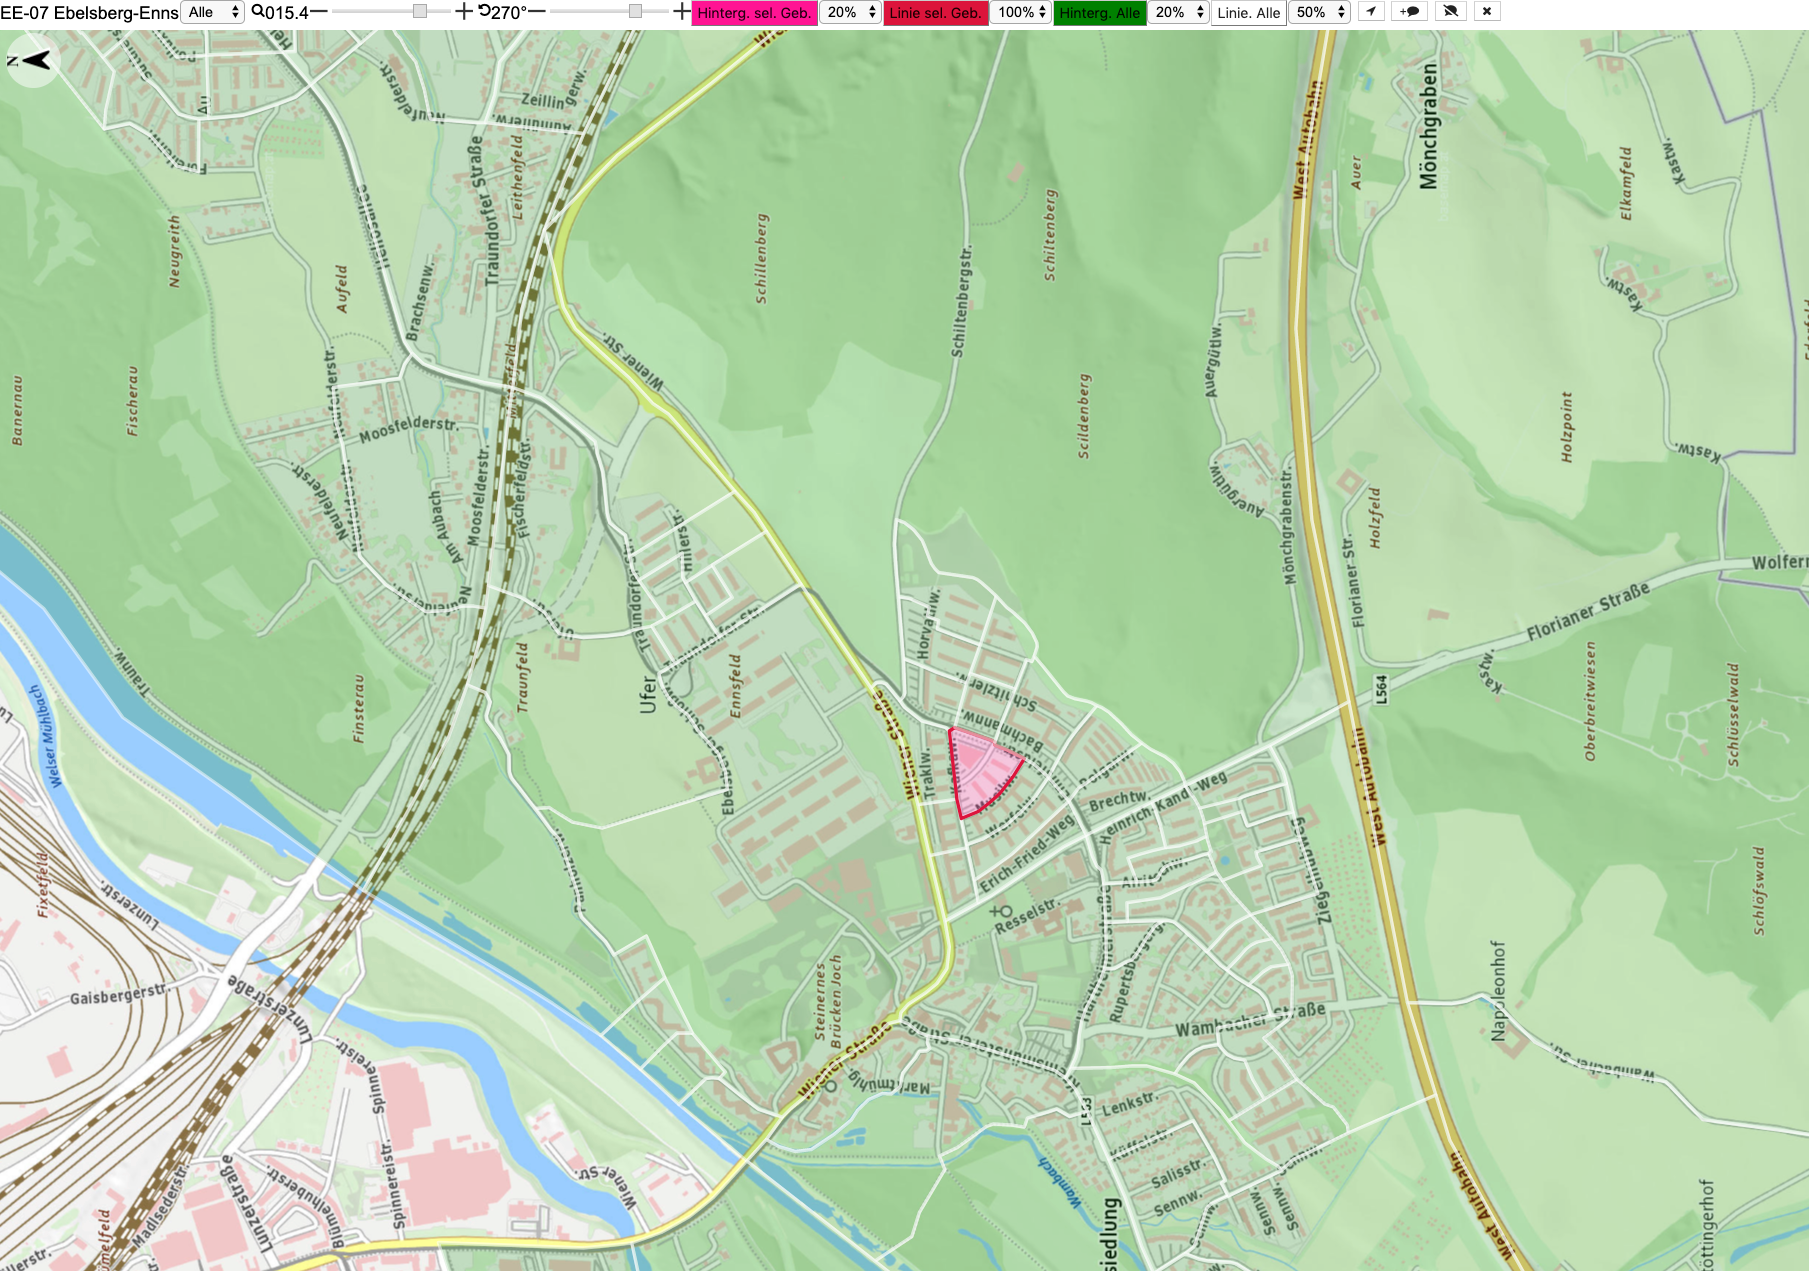Click the location arrow icon button
Viewport: 1809px width, 1271px height.
1370,12
